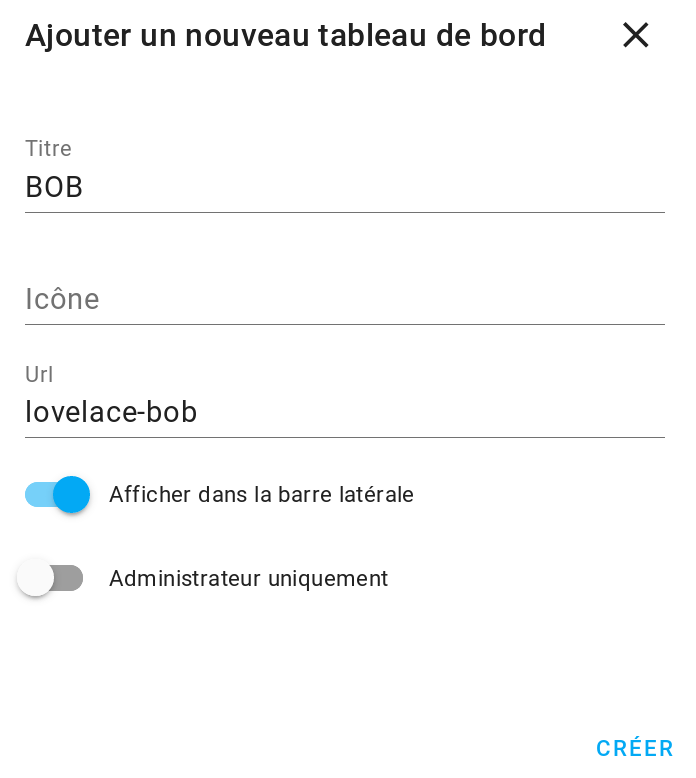Click the Icône placeholder text

pyautogui.click(x=63, y=299)
